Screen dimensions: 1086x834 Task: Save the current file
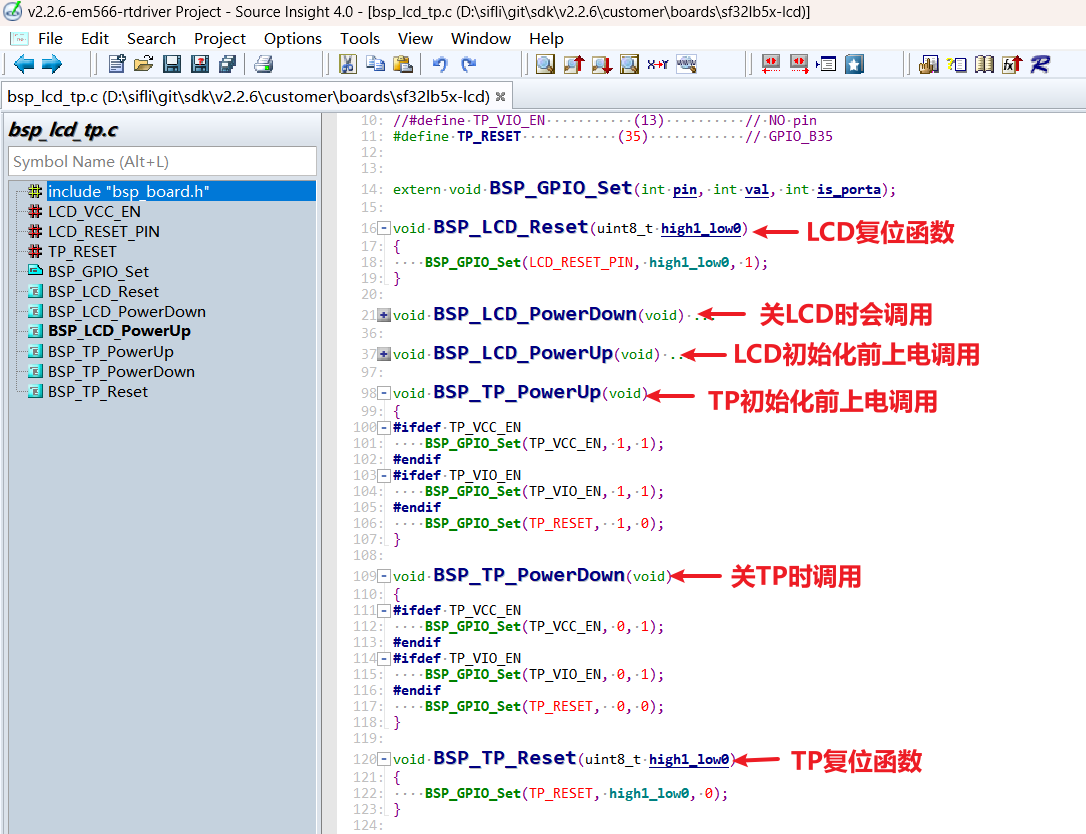172,64
